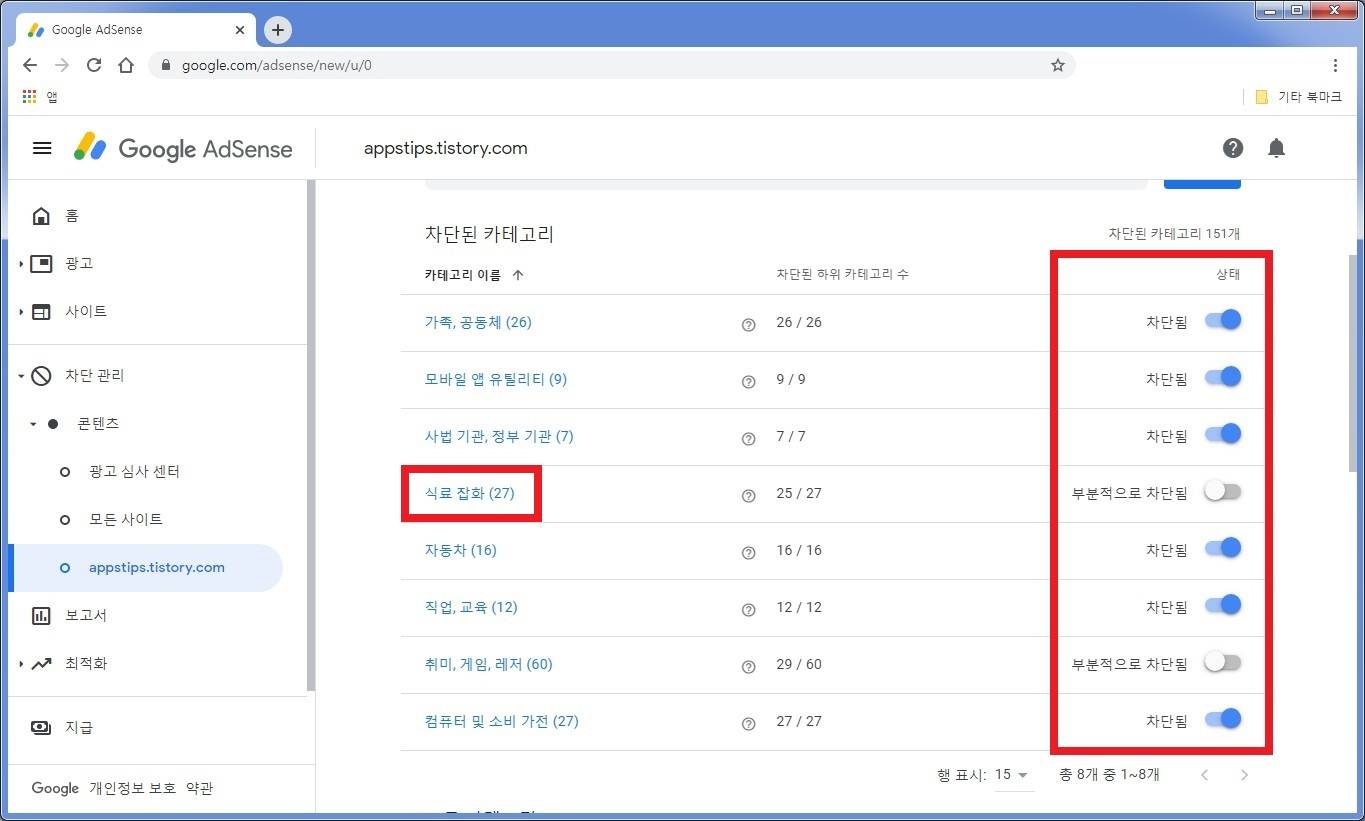Collapse the 차단 관리 sidebar section
1365x821 pixels.
(x=21, y=376)
